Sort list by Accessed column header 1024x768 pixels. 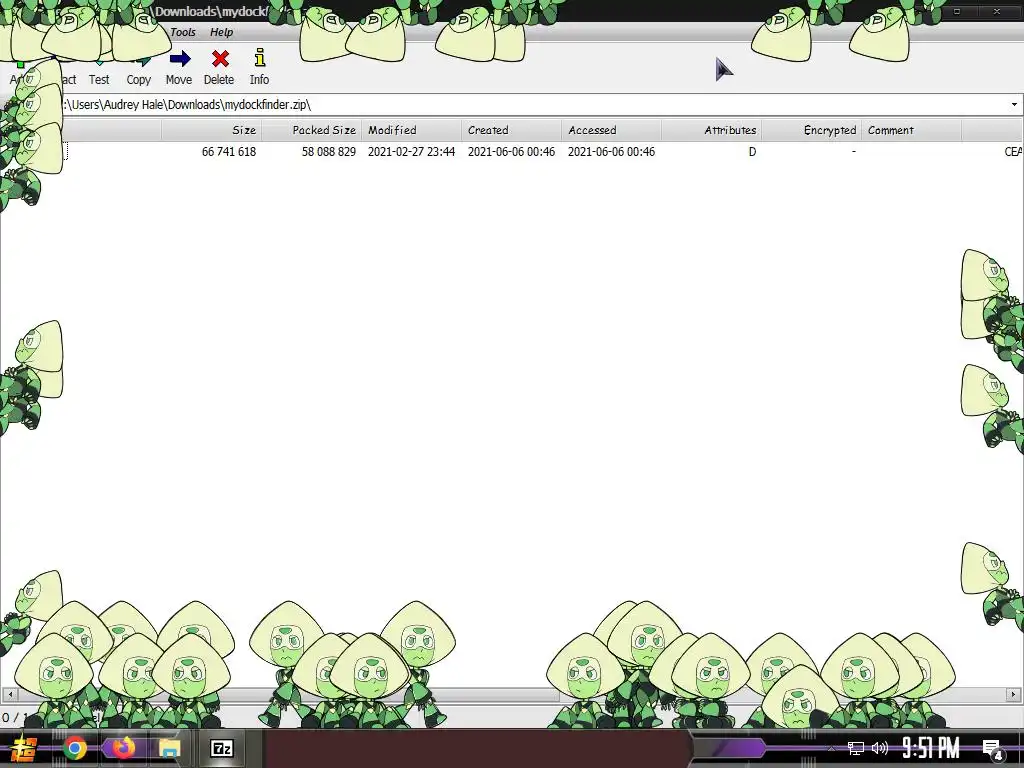[611, 130]
